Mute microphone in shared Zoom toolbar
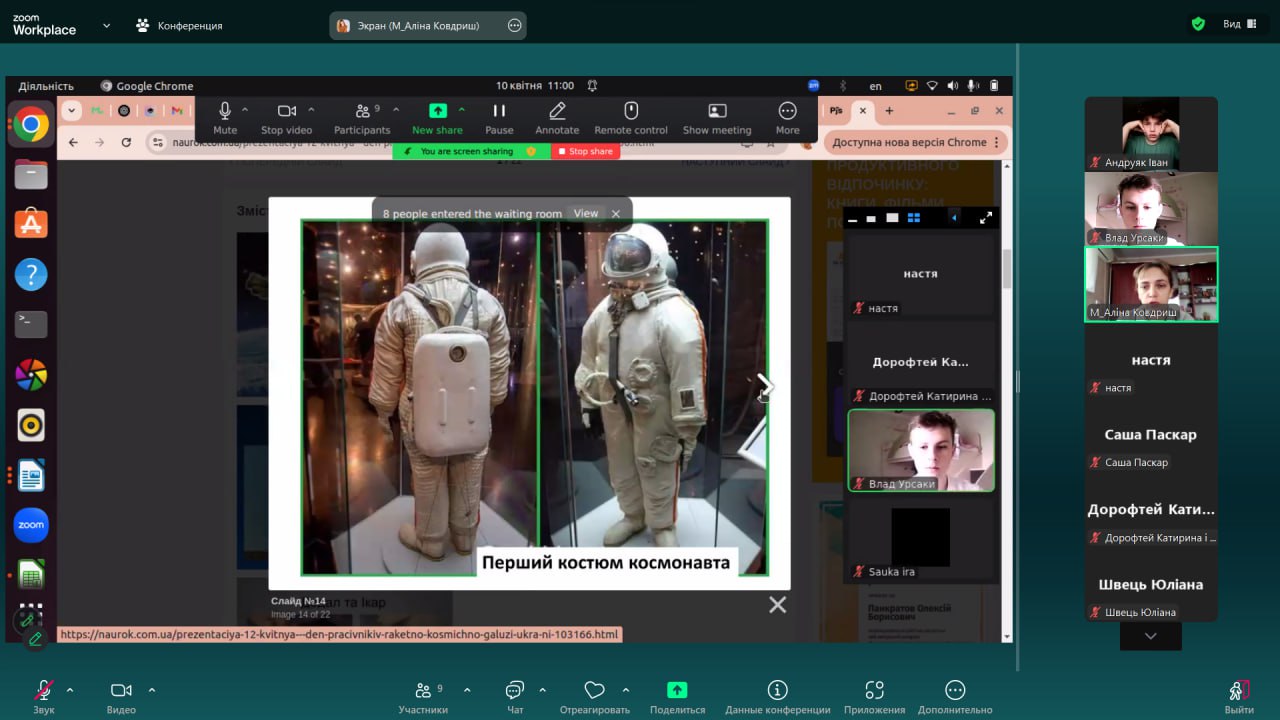 pos(225,118)
